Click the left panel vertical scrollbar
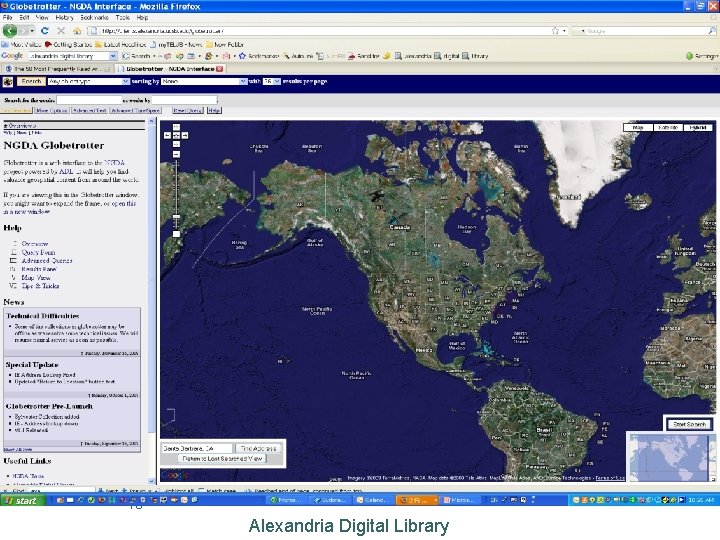The height and width of the screenshot is (540, 720). click(x=152, y=301)
